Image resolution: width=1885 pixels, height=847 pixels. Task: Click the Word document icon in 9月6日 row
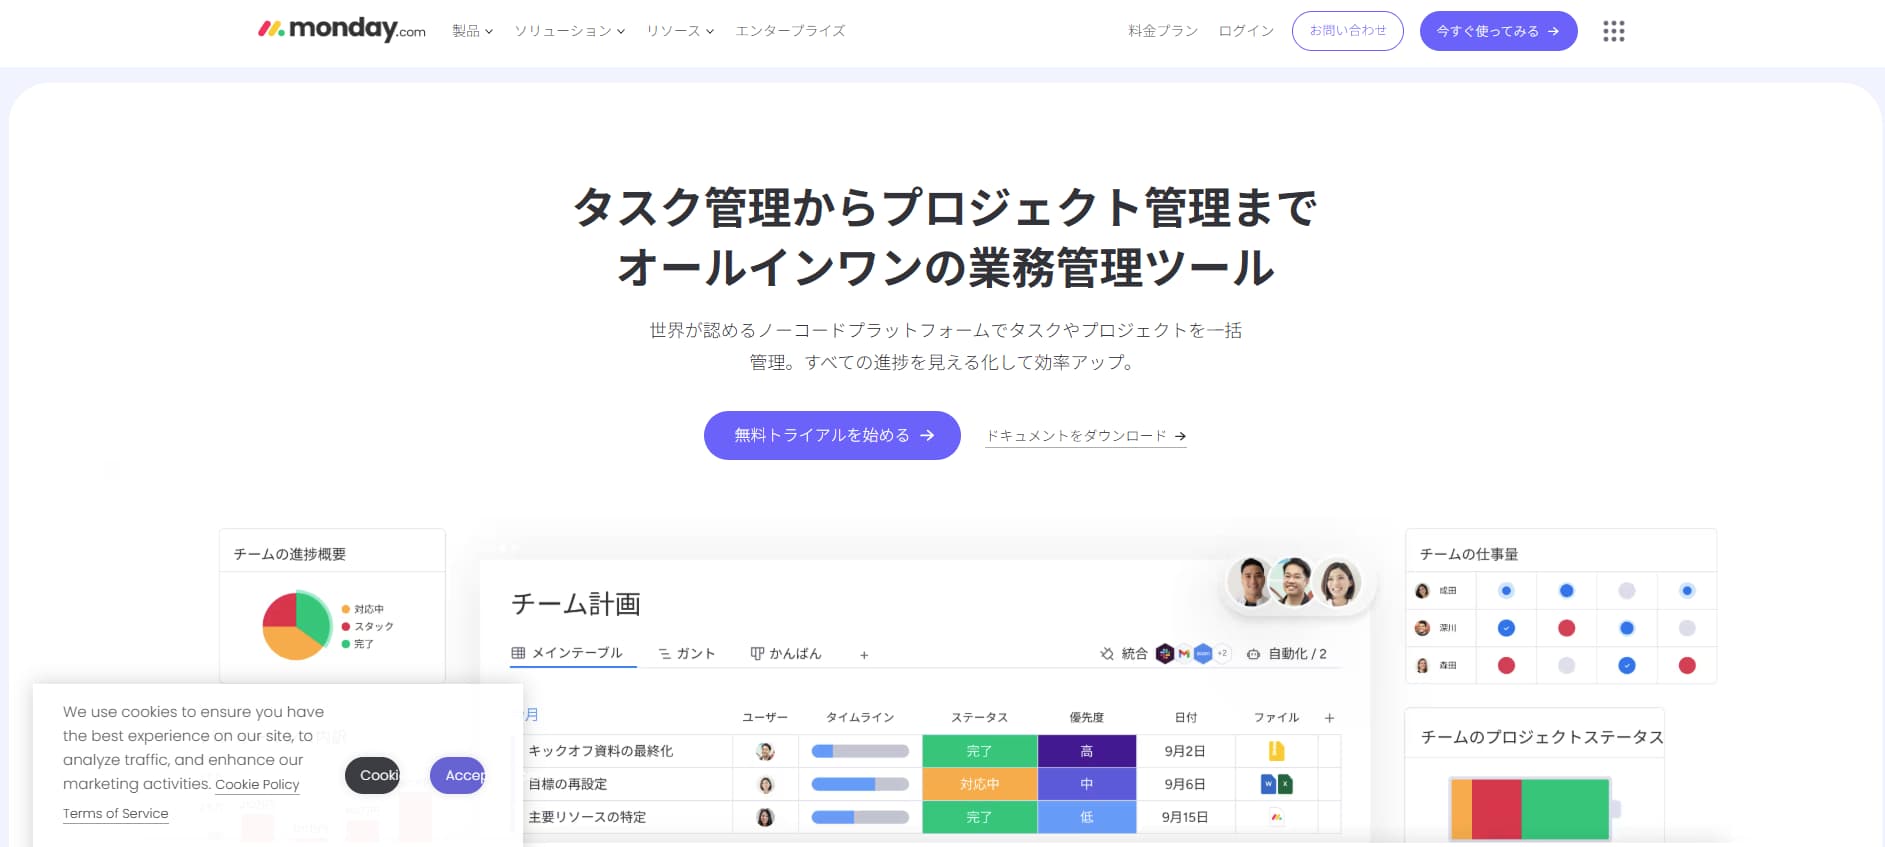coord(1268,784)
